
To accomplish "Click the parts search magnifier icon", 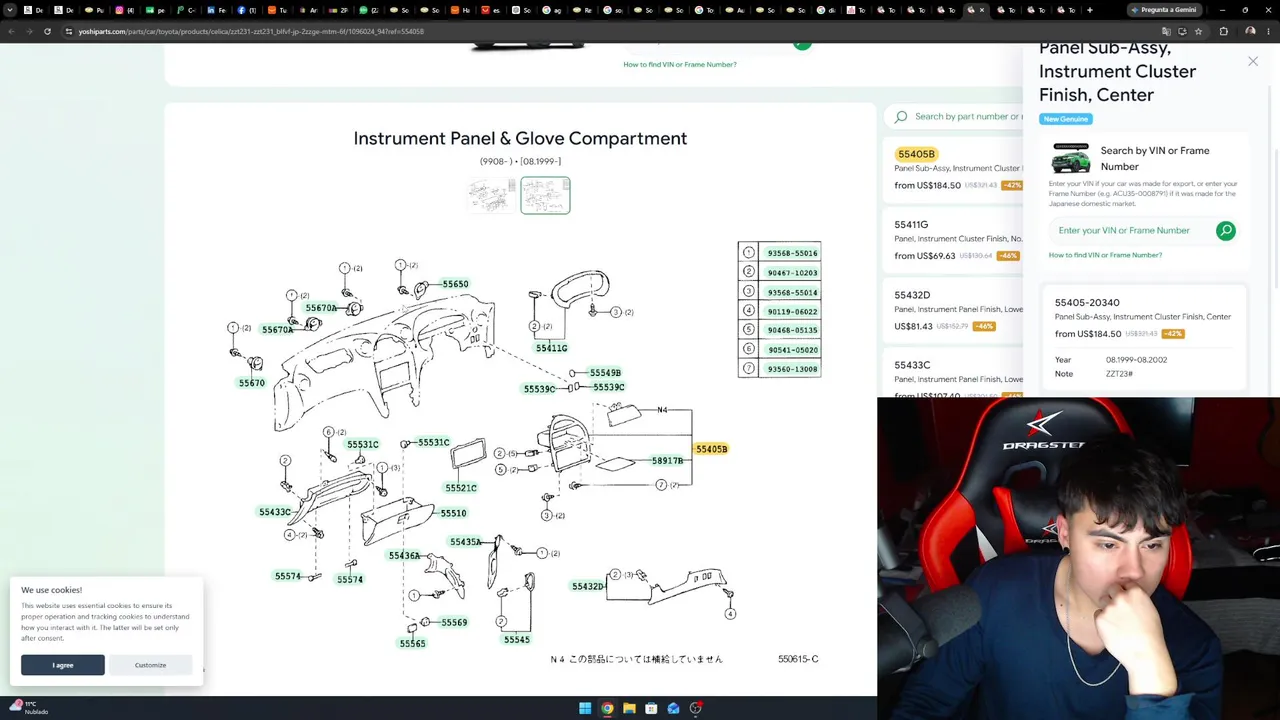I will (901, 117).
